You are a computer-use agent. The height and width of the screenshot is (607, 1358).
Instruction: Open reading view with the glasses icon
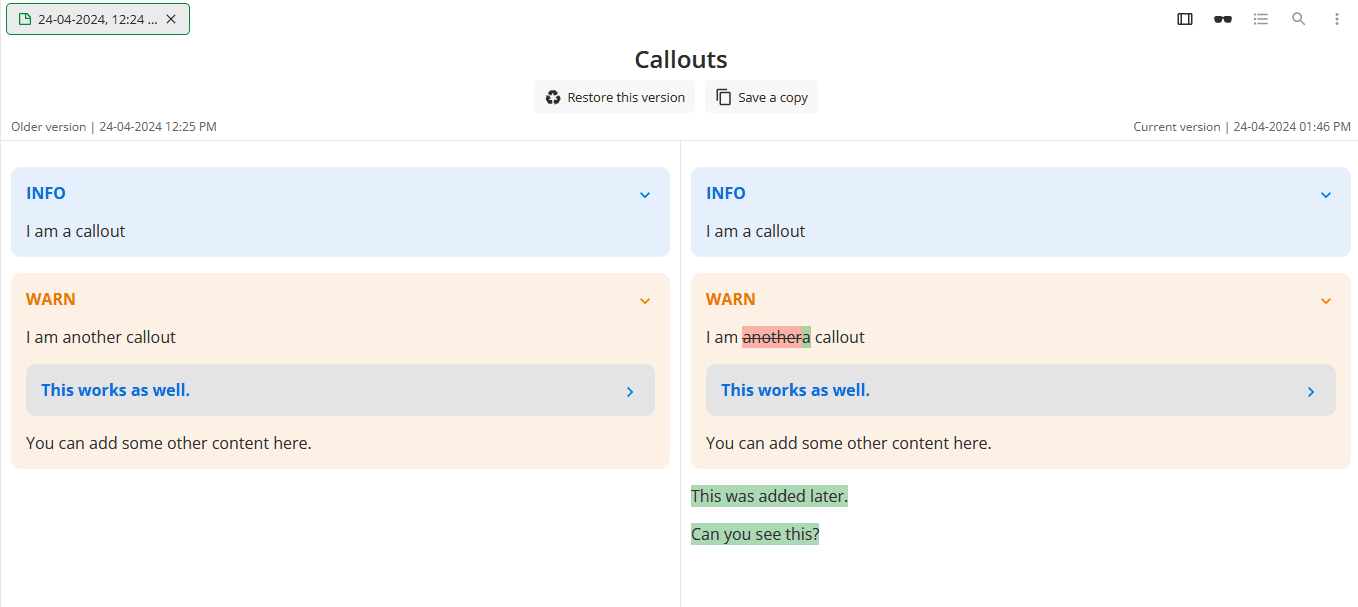(x=1222, y=18)
